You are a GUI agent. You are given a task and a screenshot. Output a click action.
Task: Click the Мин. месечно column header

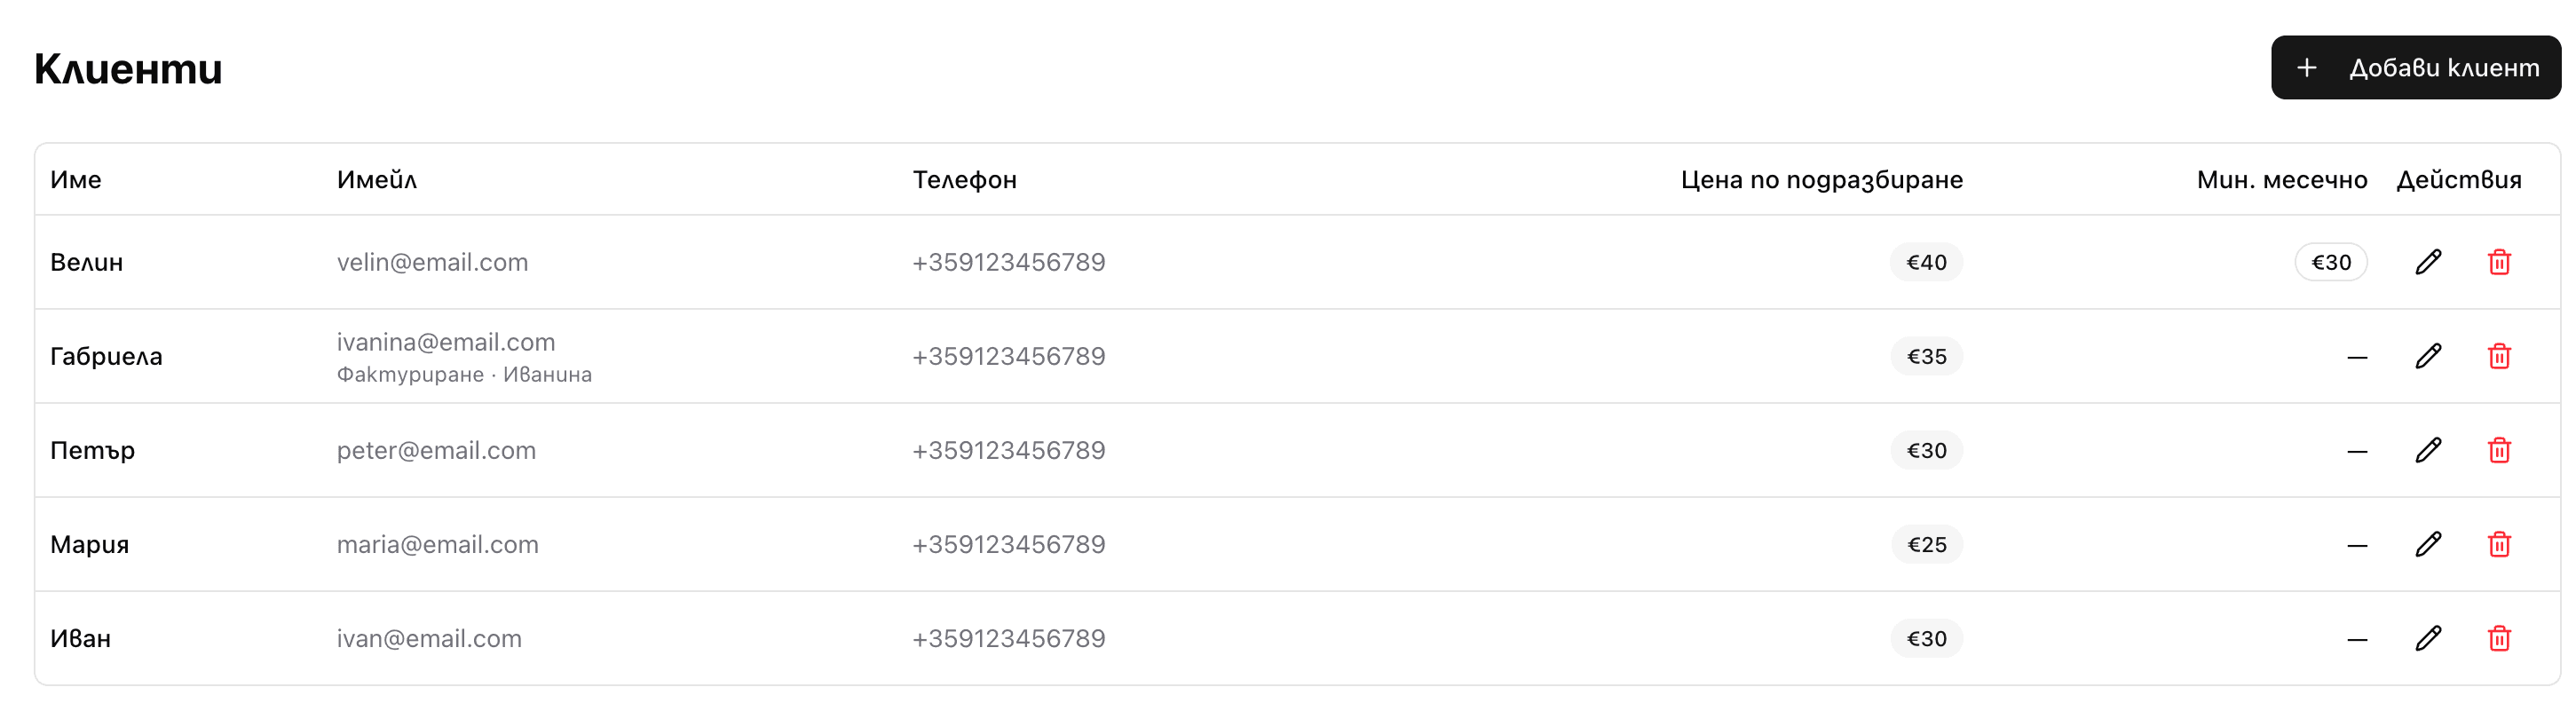click(2281, 180)
